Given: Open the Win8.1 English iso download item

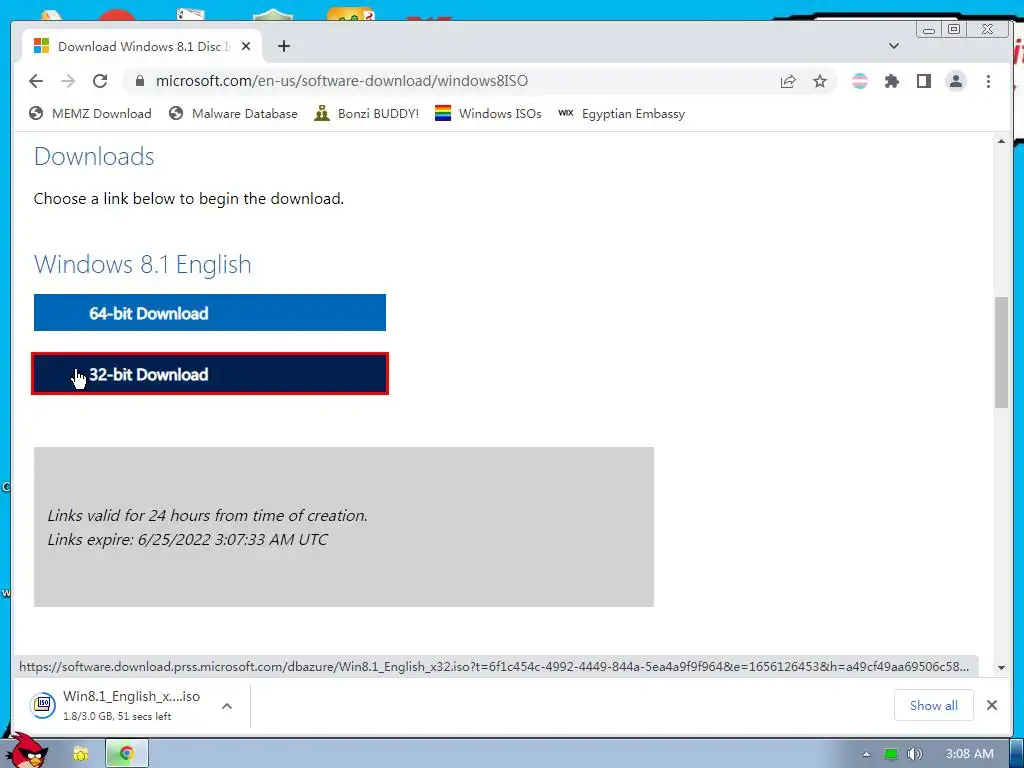Looking at the screenshot, I should click(118, 705).
